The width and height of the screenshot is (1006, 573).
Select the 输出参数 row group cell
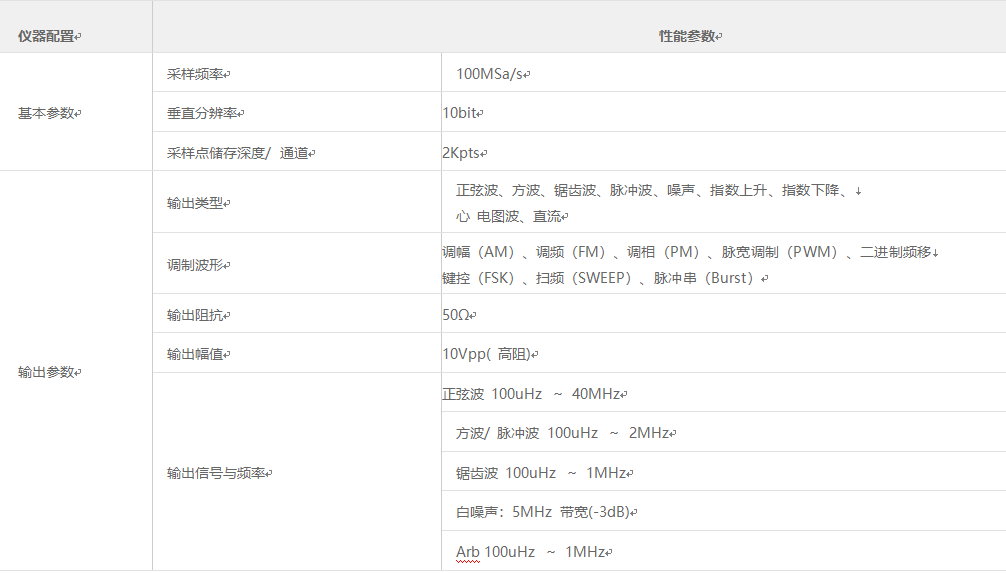click(48, 372)
